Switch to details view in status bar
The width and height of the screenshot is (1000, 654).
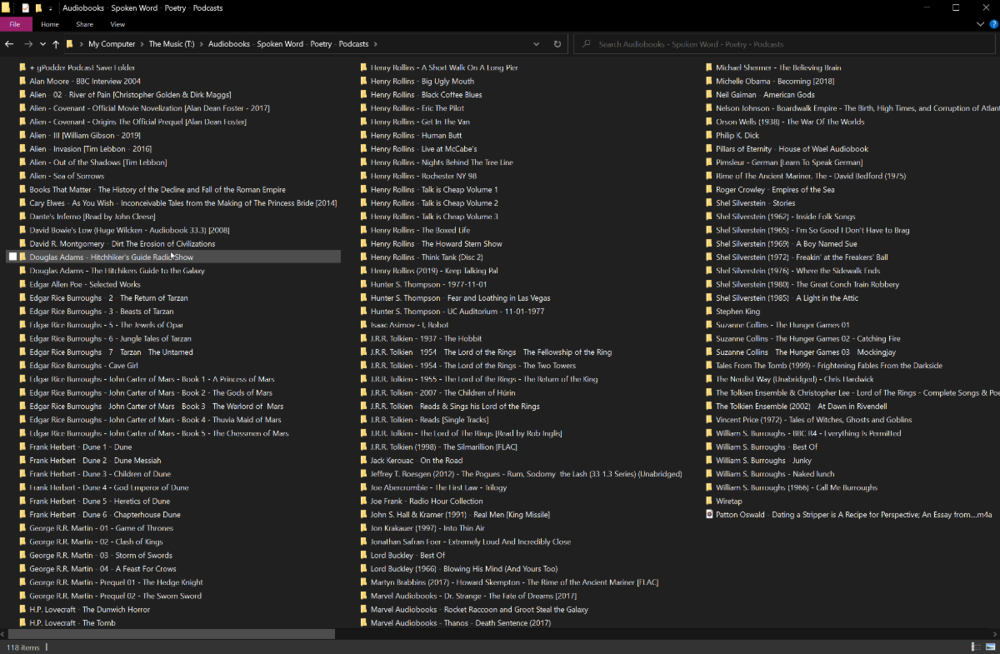click(974, 647)
